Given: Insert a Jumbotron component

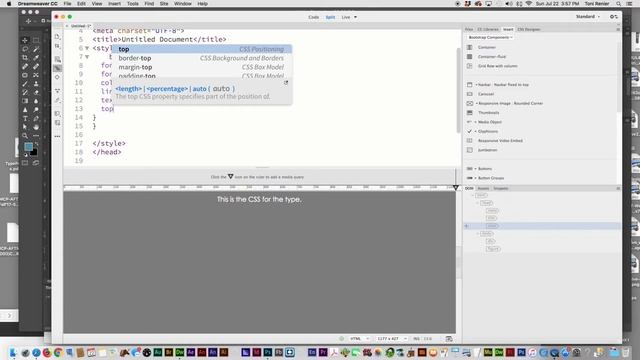Looking at the screenshot, I should 487,150.
